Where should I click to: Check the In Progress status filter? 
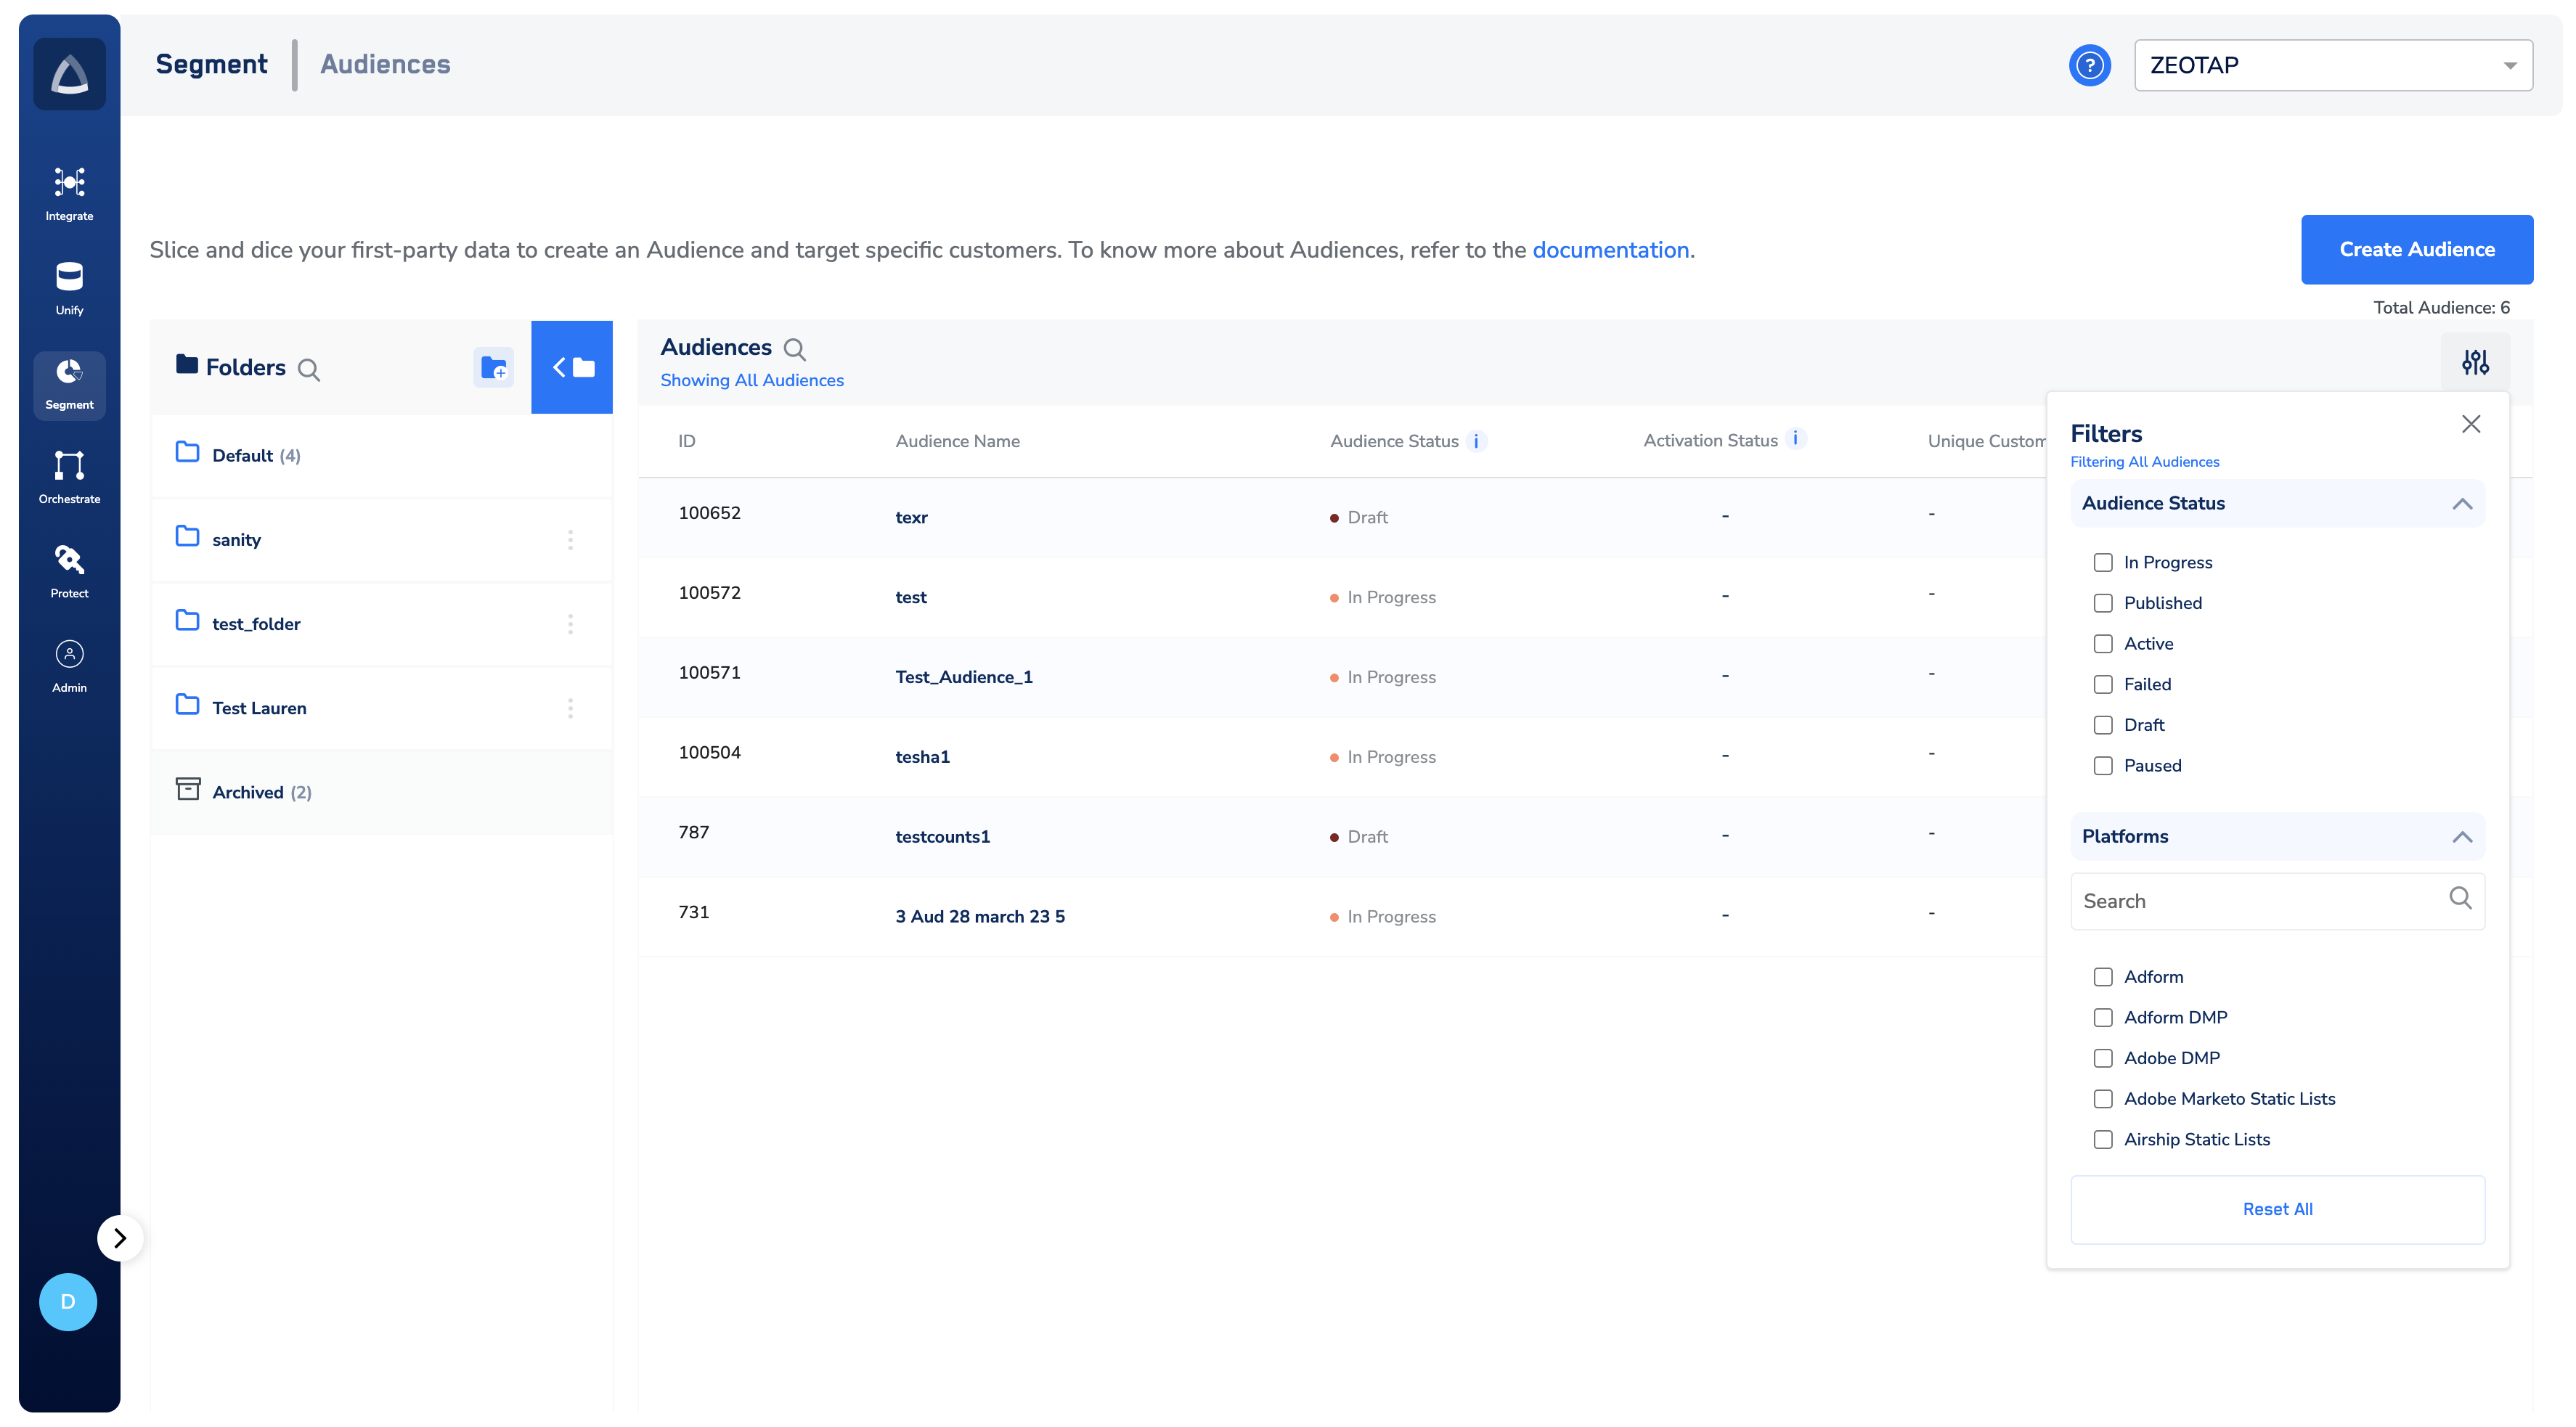click(2103, 563)
